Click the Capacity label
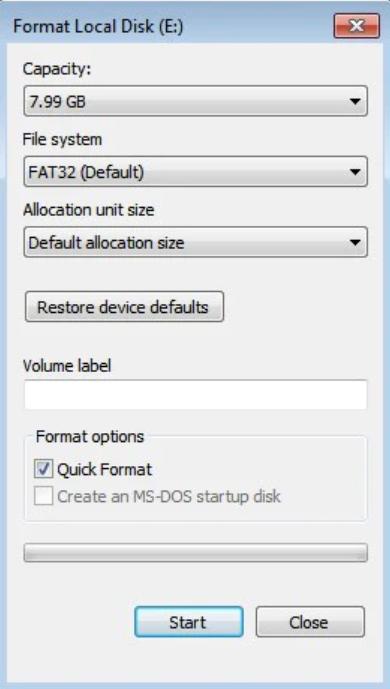The height and width of the screenshot is (689, 390). point(57,69)
